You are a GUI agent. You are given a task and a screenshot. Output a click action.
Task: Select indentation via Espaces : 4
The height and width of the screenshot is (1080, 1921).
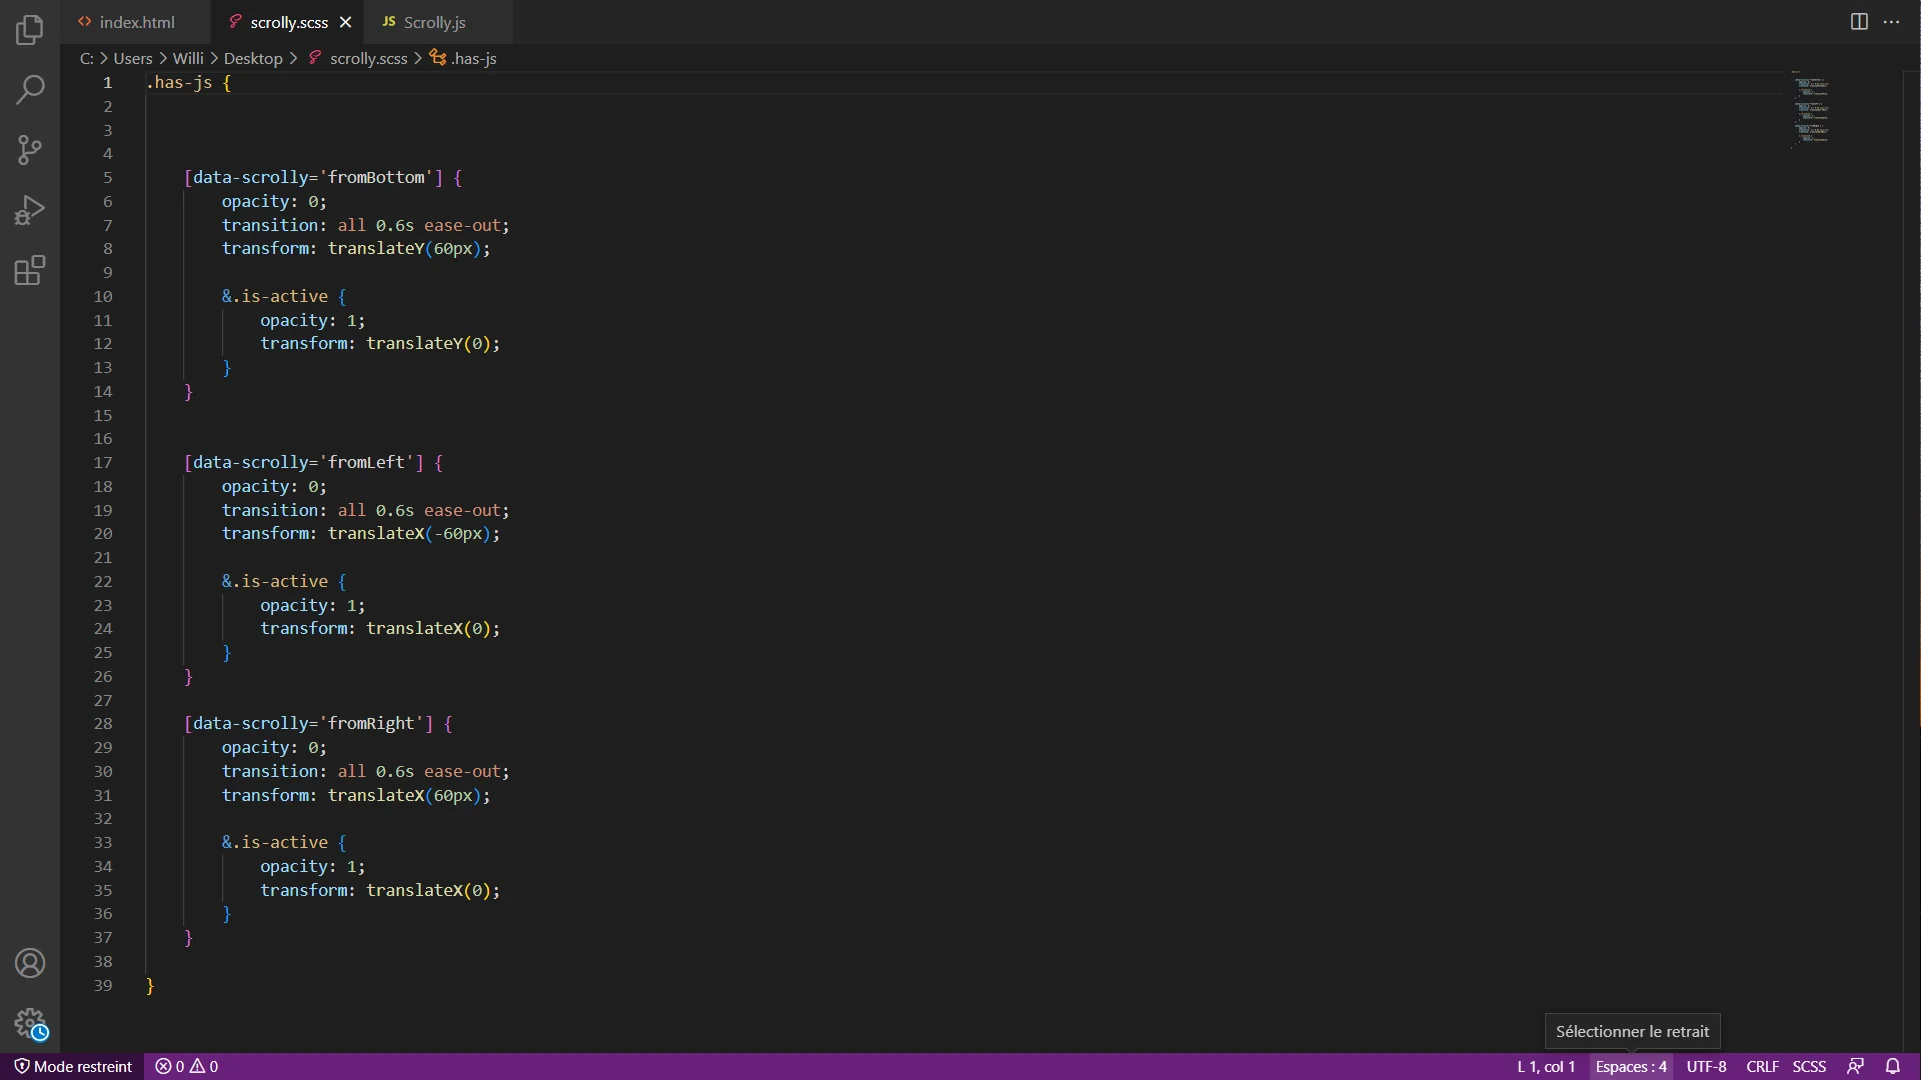pyautogui.click(x=1631, y=1066)
